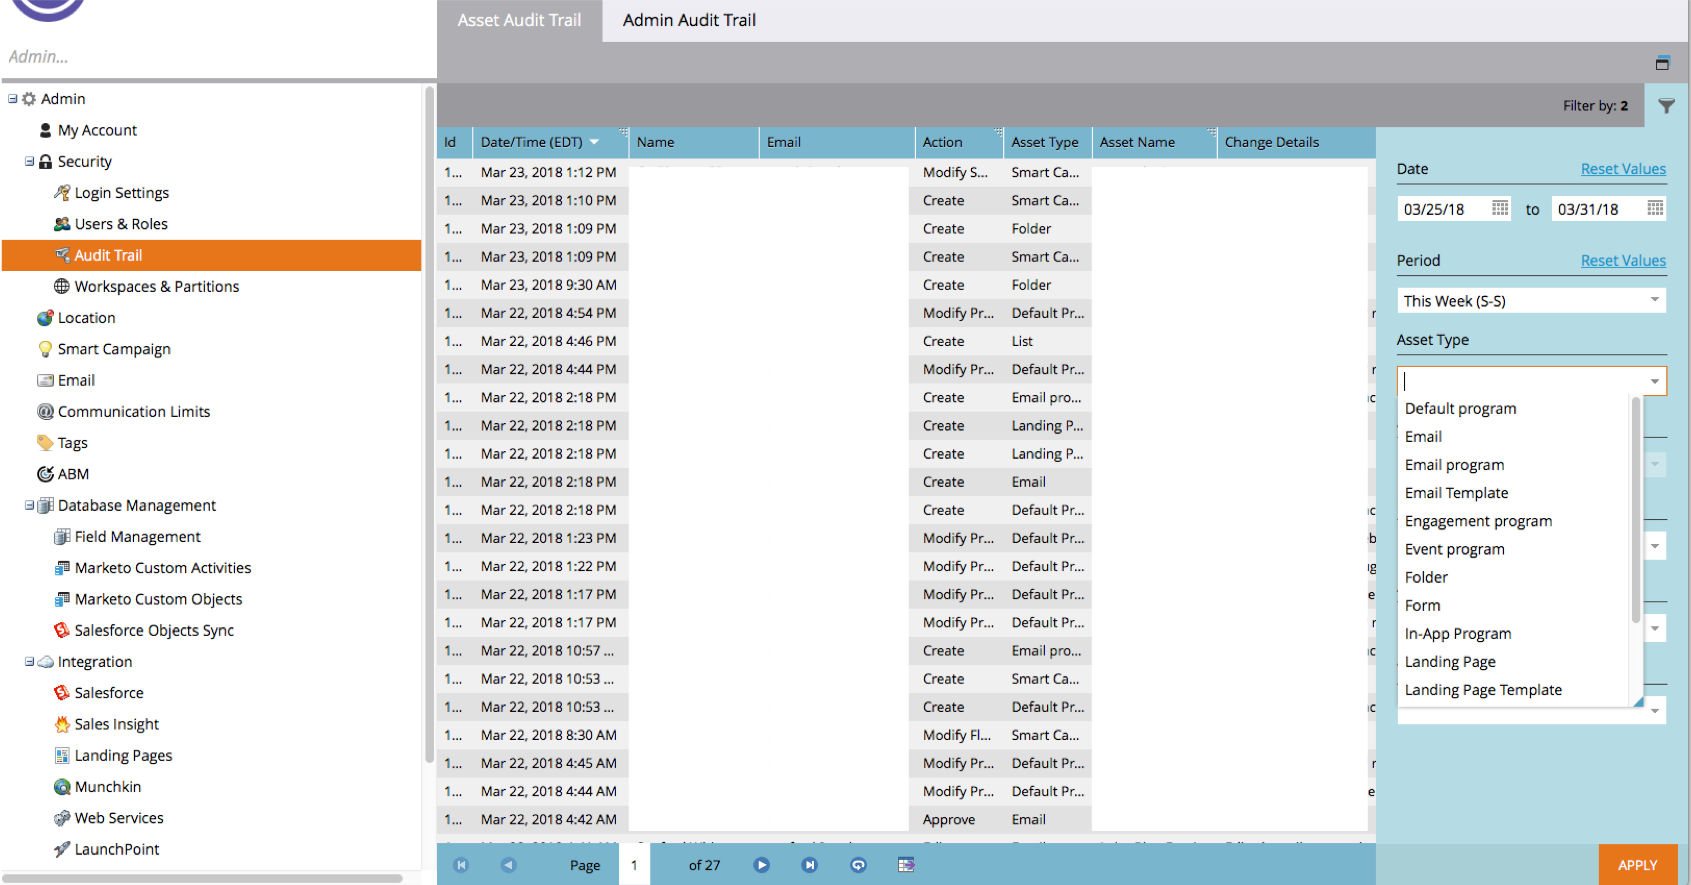
Task: Collapse the Database Management node
Action: (30, 505)
